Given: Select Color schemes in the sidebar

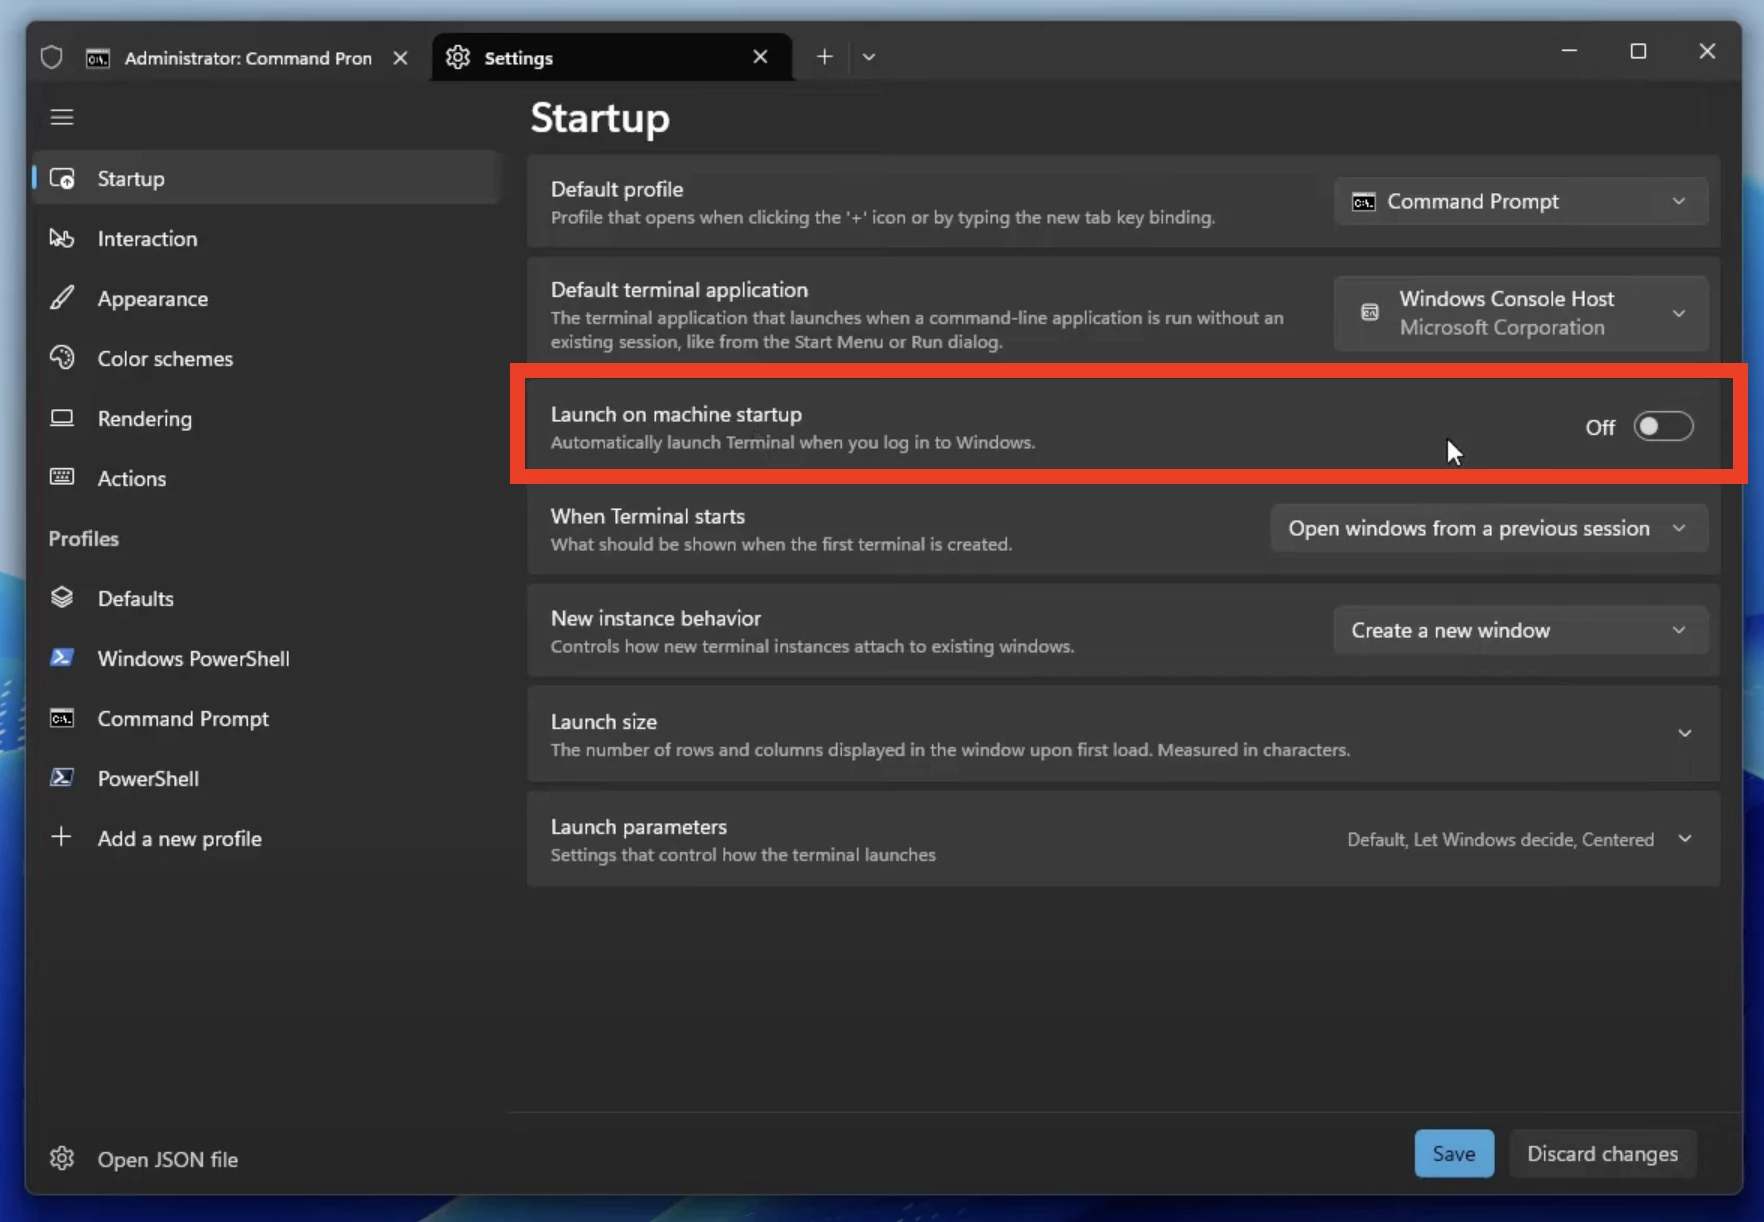Looking at the screenshot, I should point(266,358).
